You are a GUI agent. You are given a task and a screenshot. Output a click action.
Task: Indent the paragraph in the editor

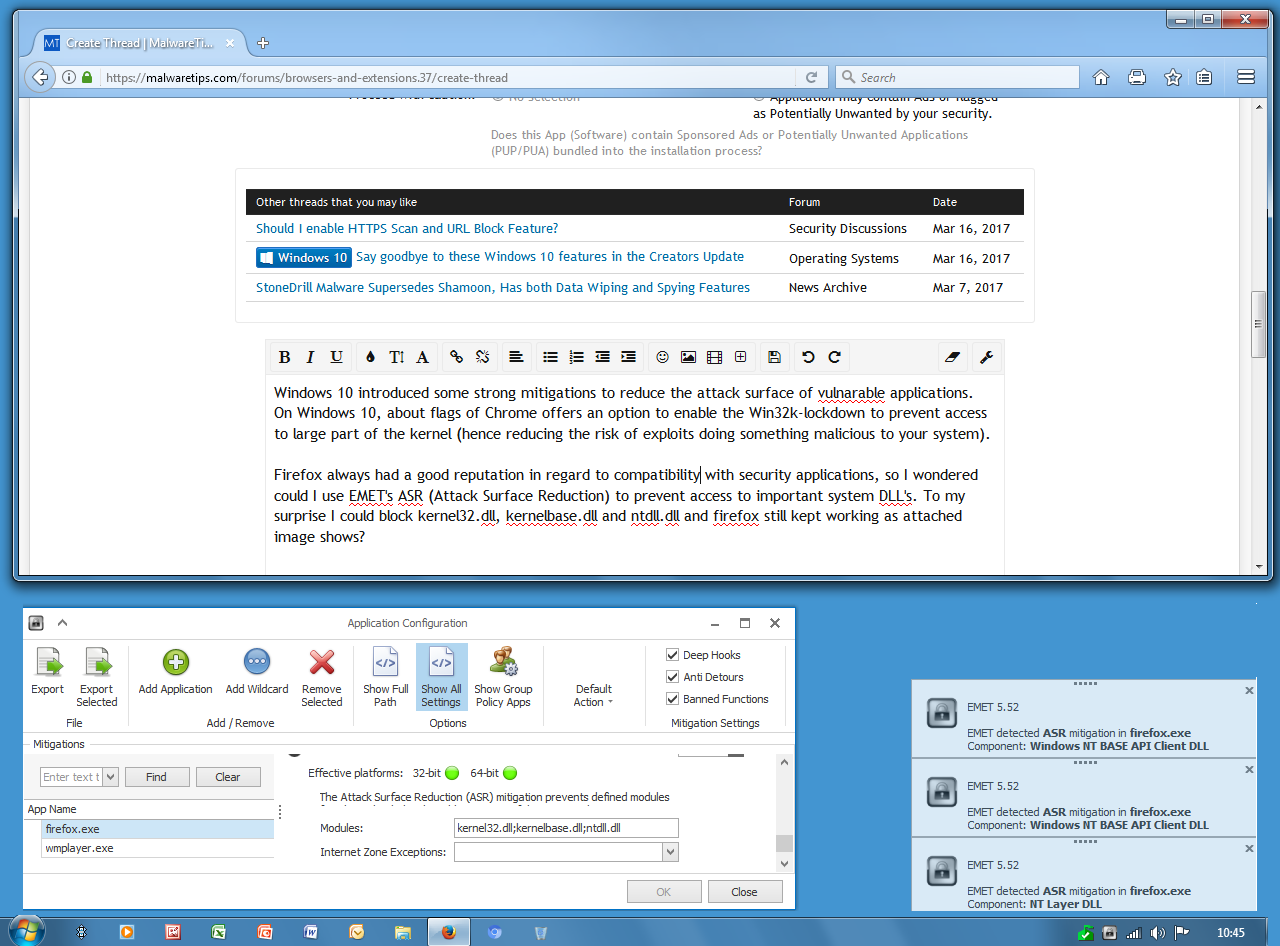pos(628,357)
